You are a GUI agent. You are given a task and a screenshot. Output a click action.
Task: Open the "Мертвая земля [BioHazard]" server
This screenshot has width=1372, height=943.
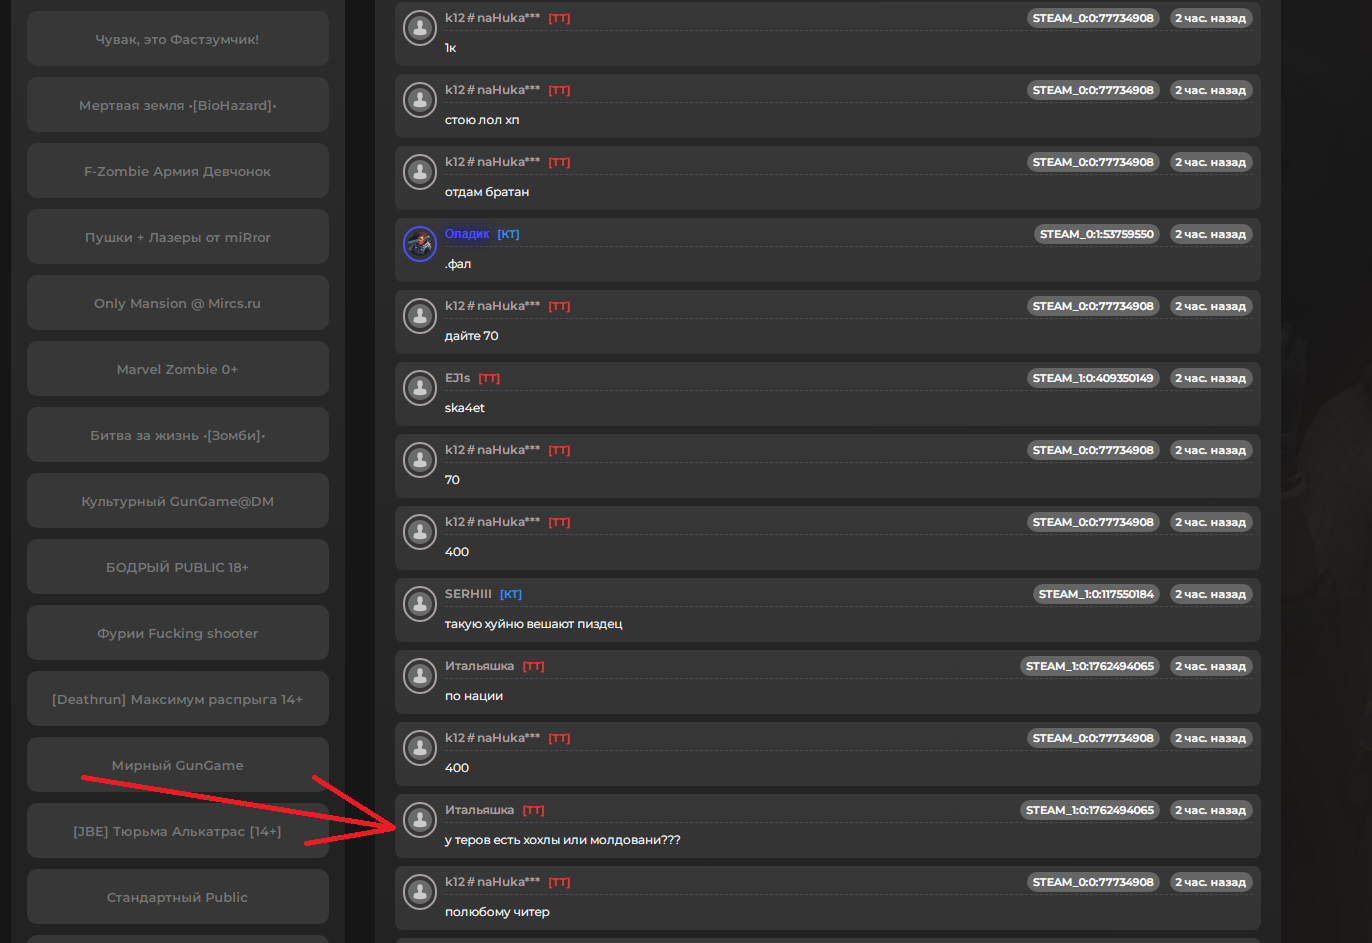[x=178, y=105]
